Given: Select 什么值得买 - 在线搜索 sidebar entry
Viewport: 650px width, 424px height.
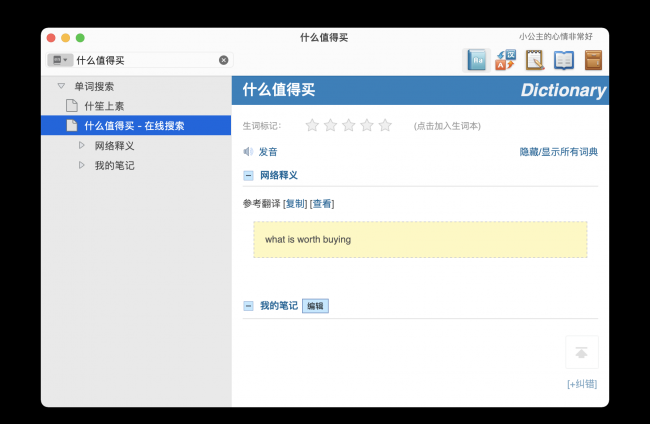Looking at the screenshot, I should pyautogui.click(x=136, y=125).
